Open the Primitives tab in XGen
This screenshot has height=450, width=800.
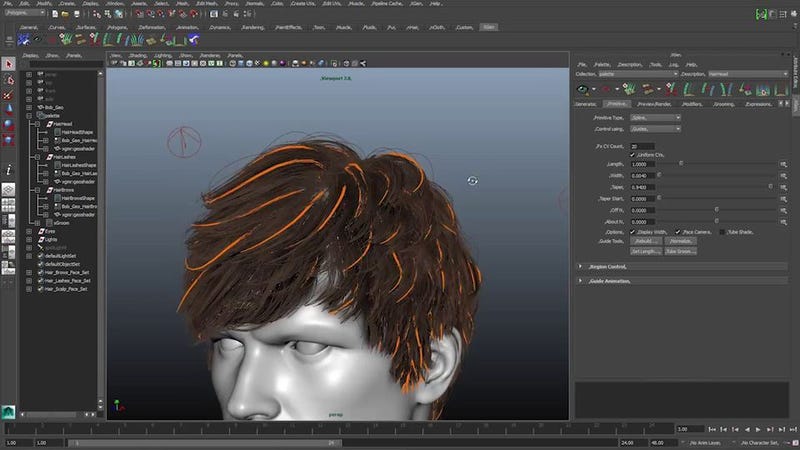tap(616, 104)
